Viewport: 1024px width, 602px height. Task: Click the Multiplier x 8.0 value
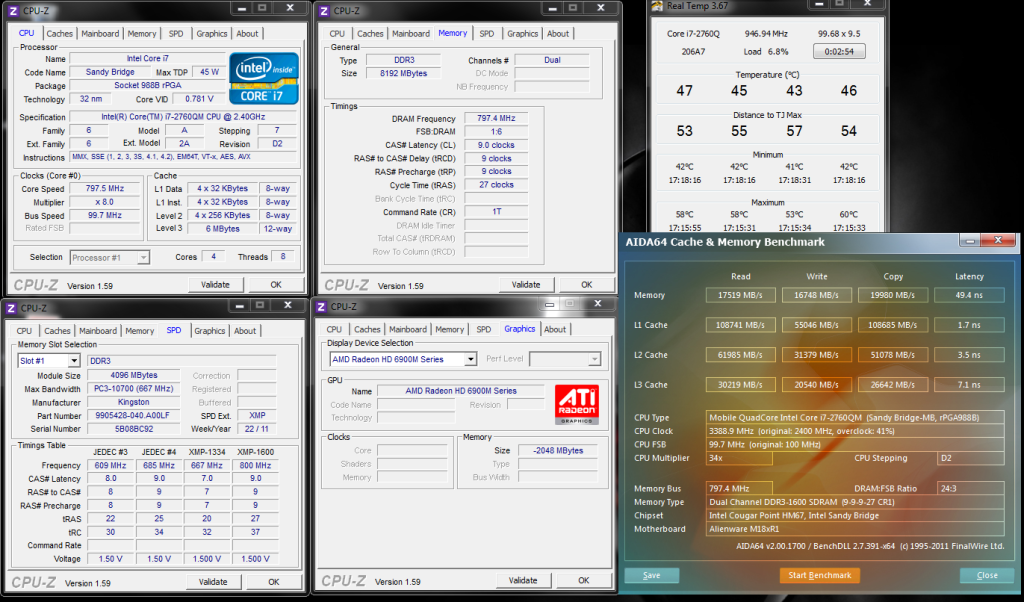pyautogui.click(x=105, y=202)
